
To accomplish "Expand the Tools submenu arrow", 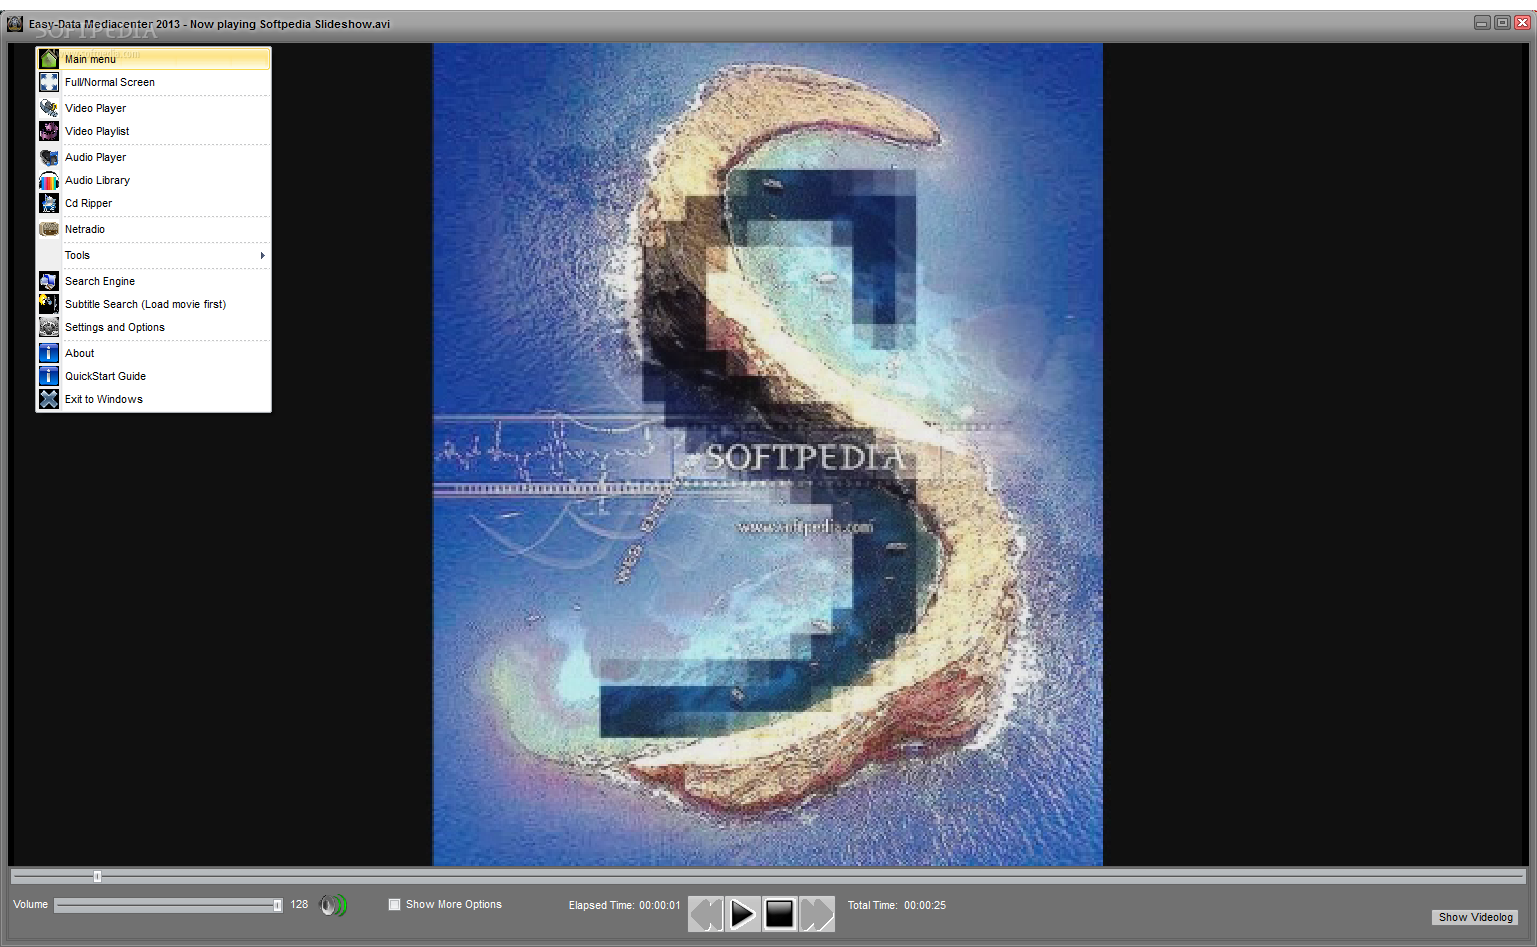I will coord(262,255).
